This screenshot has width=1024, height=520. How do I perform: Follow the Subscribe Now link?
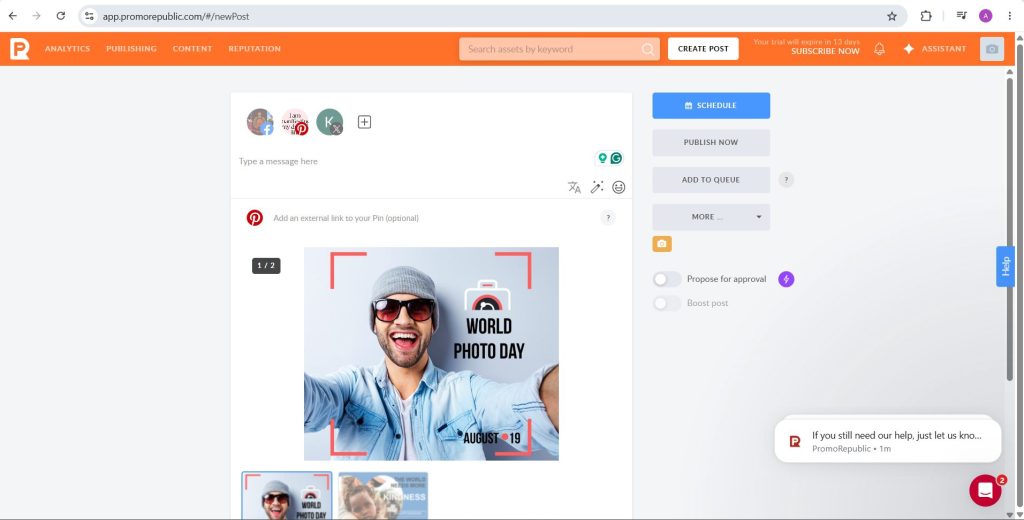tap(825, 52)
